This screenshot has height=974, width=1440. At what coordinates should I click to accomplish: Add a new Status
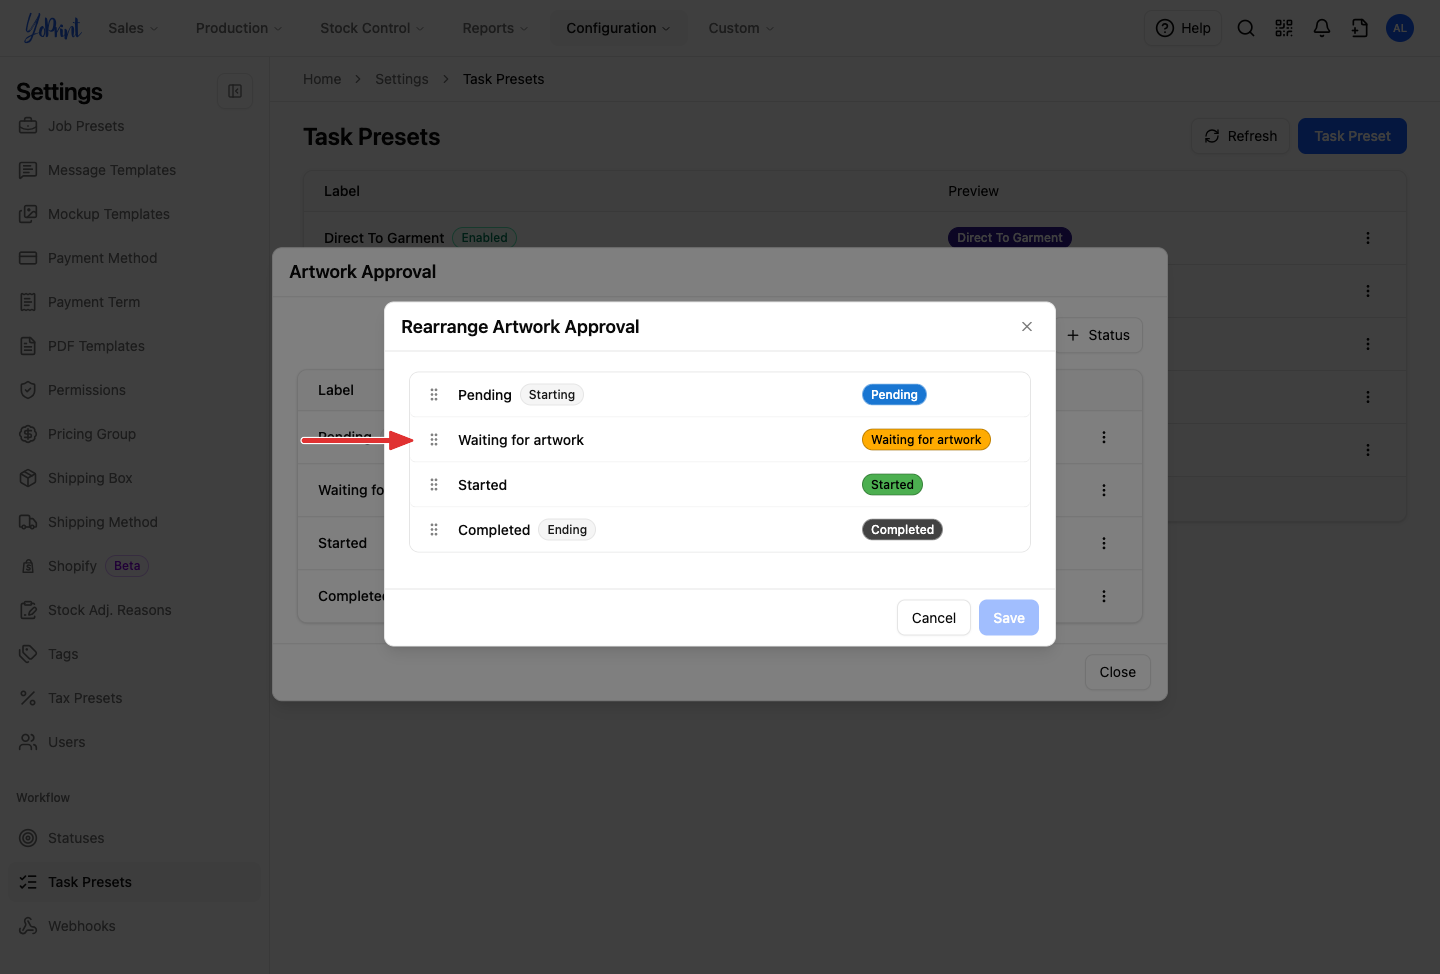tap(1099, 335)
